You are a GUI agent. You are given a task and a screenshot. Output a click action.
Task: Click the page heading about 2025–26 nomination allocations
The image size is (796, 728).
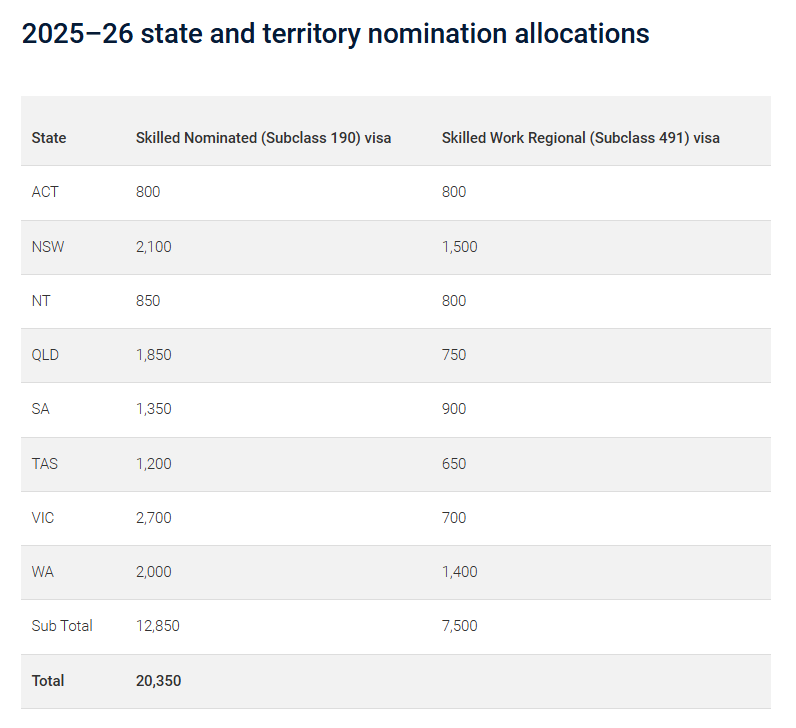coord(335,34)
